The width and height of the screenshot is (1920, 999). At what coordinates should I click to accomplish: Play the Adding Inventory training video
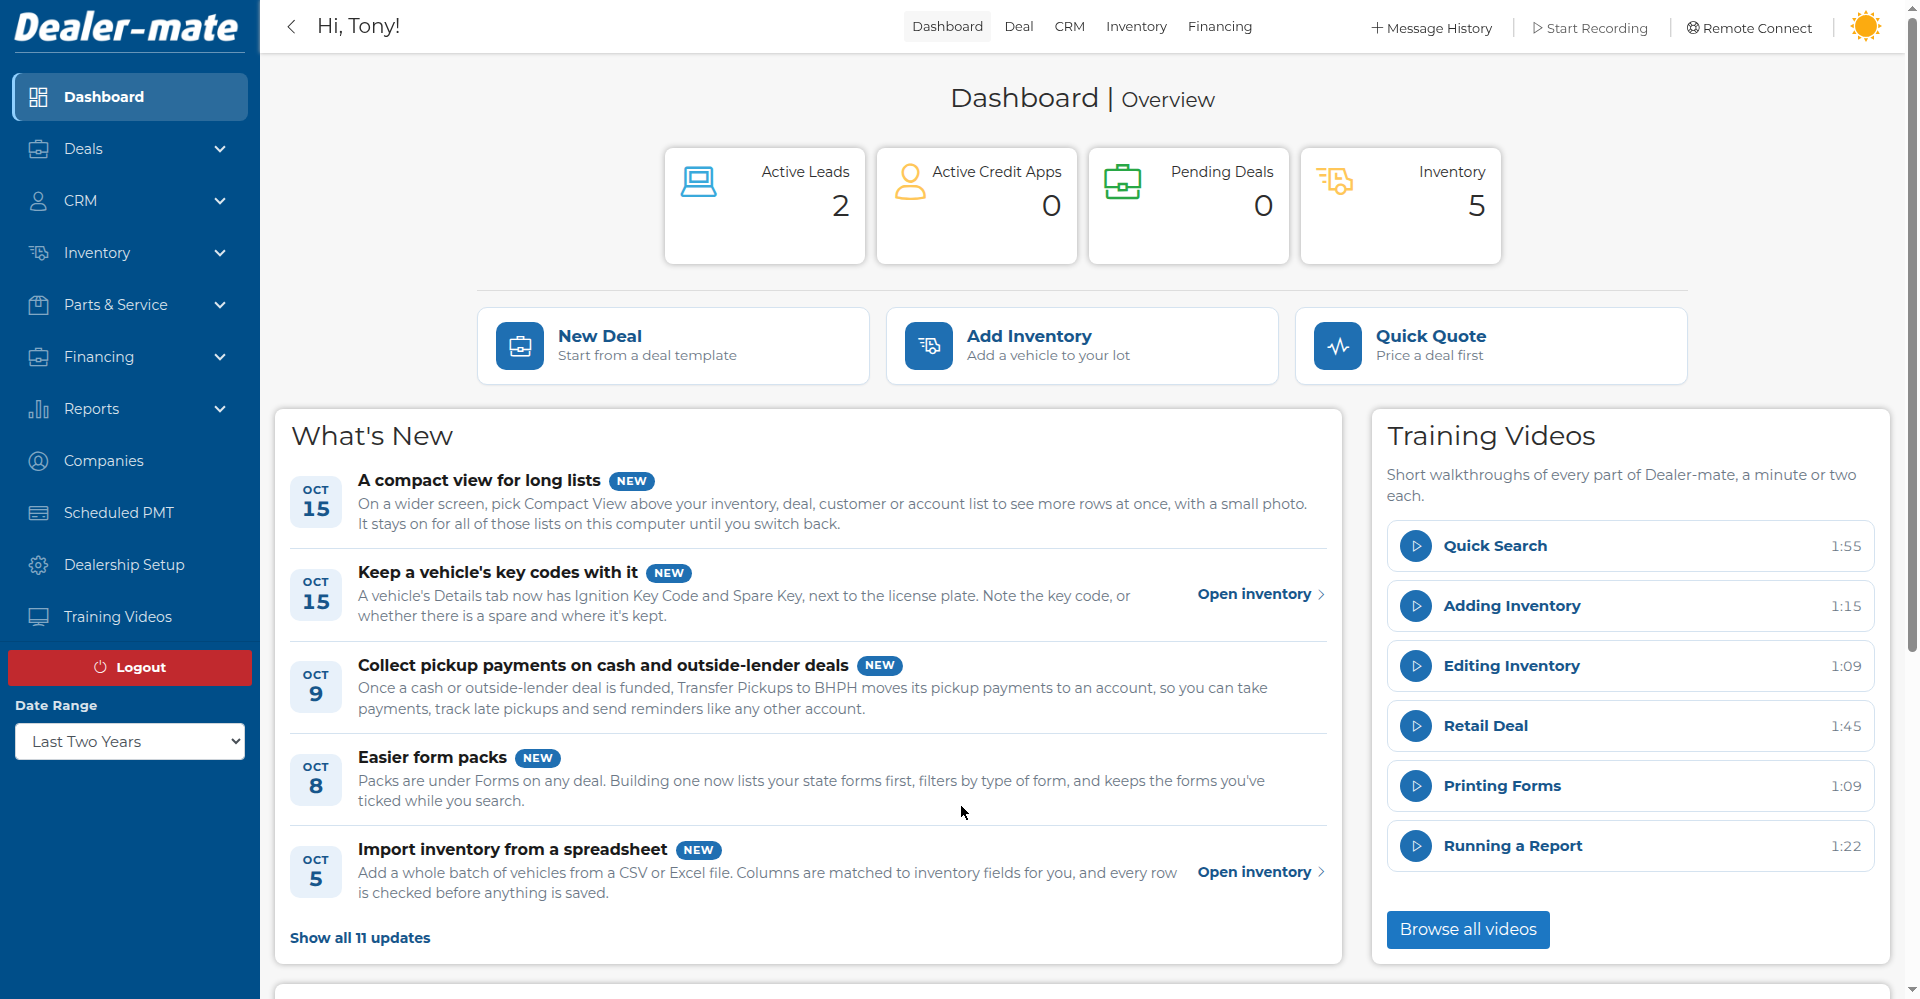[x=1630, y=606]
